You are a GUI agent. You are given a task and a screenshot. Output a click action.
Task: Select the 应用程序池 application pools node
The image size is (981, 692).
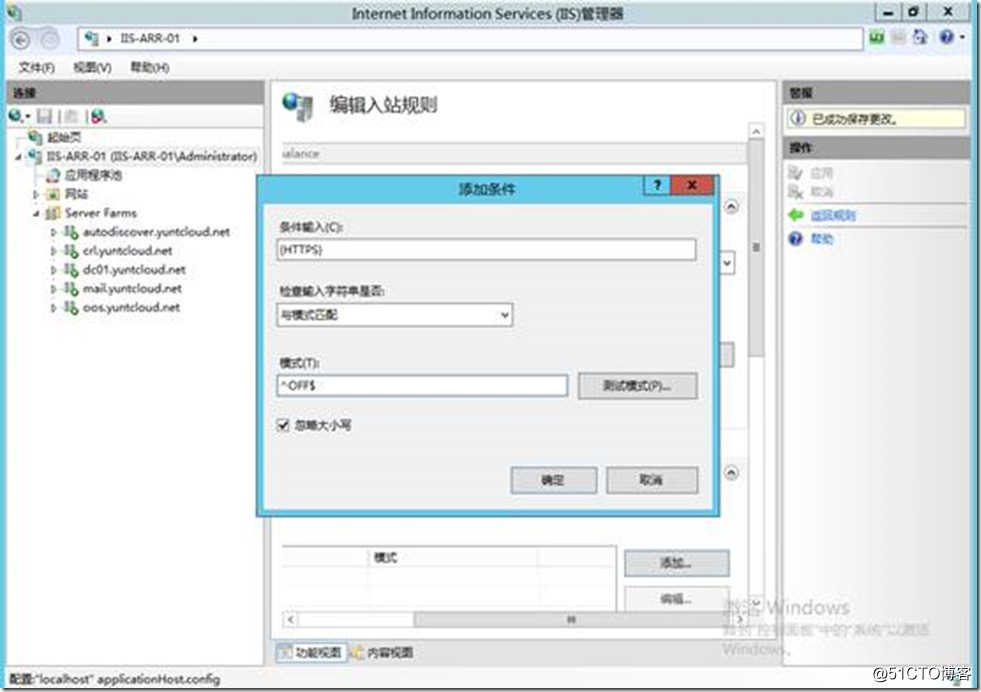(x=93, y=175)
